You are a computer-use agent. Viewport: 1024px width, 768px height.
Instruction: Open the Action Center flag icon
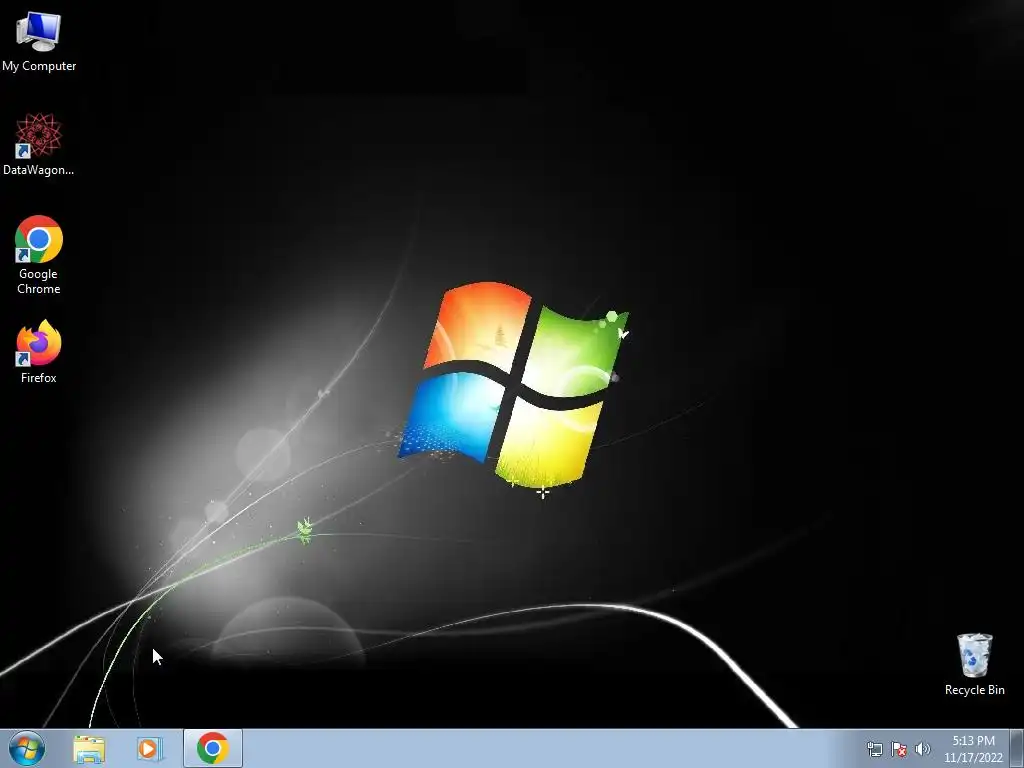(899, 749)
